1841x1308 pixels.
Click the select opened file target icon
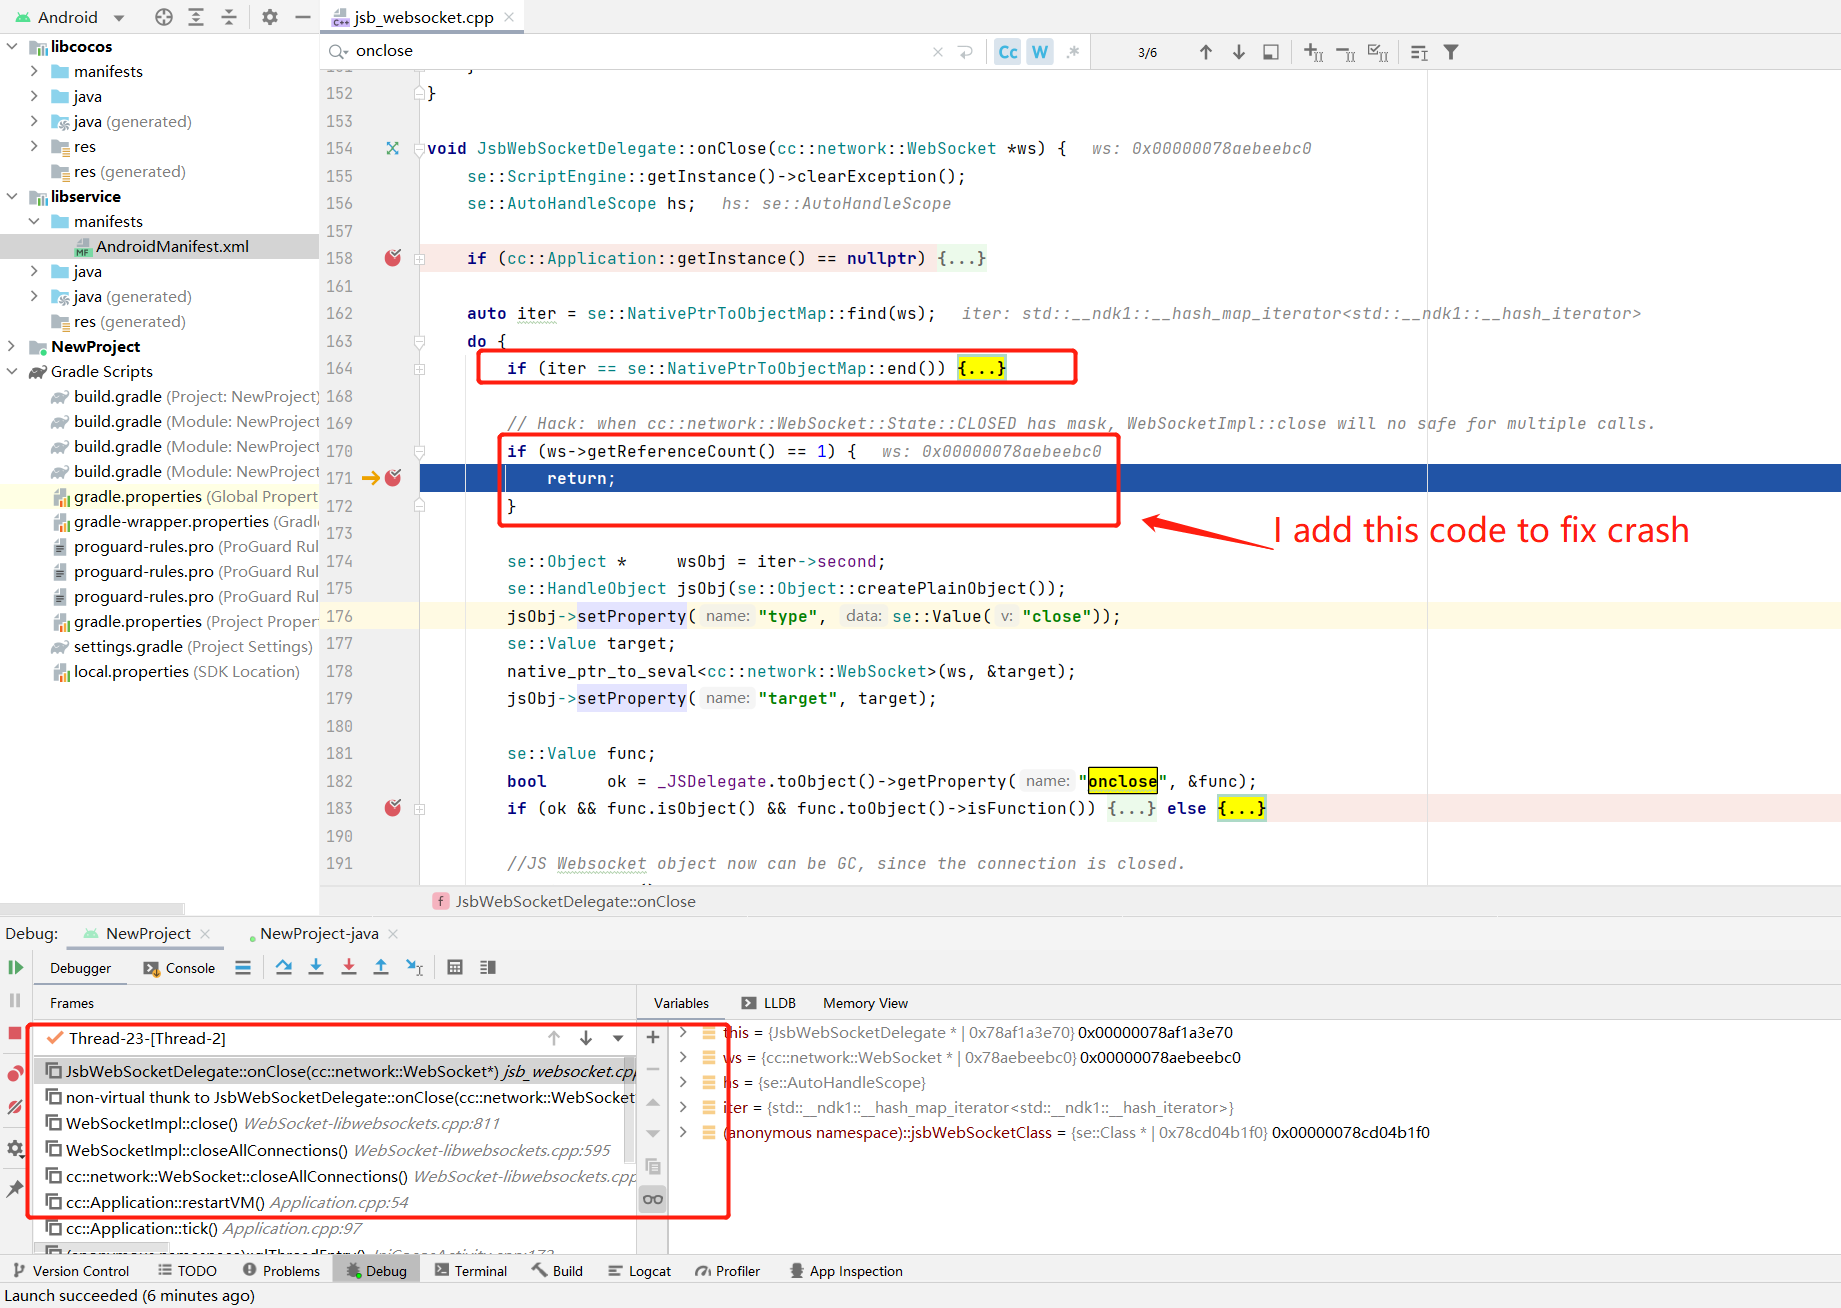(x=164, y=17)
